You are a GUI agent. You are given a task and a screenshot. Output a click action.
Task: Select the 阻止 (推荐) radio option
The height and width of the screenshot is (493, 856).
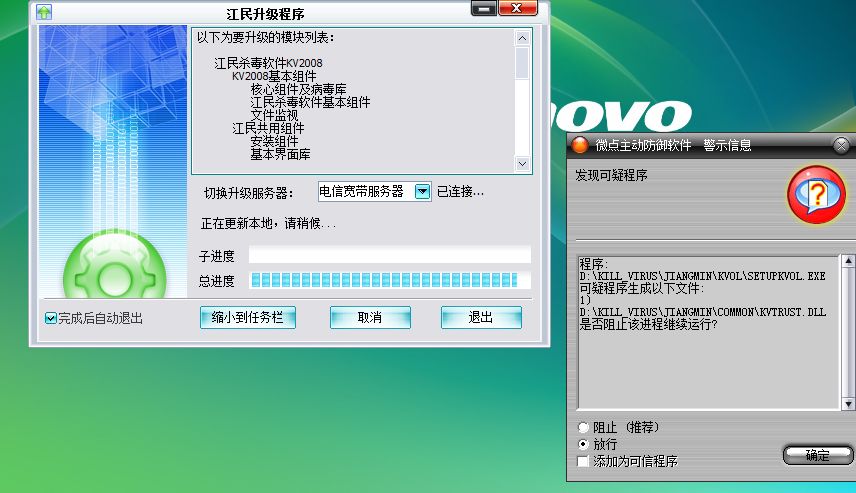[584, 427]
